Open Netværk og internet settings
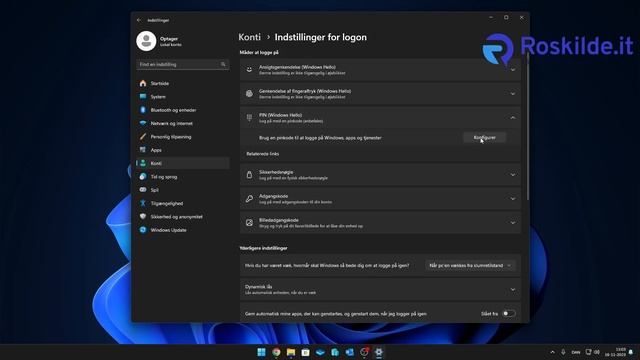 182,123
